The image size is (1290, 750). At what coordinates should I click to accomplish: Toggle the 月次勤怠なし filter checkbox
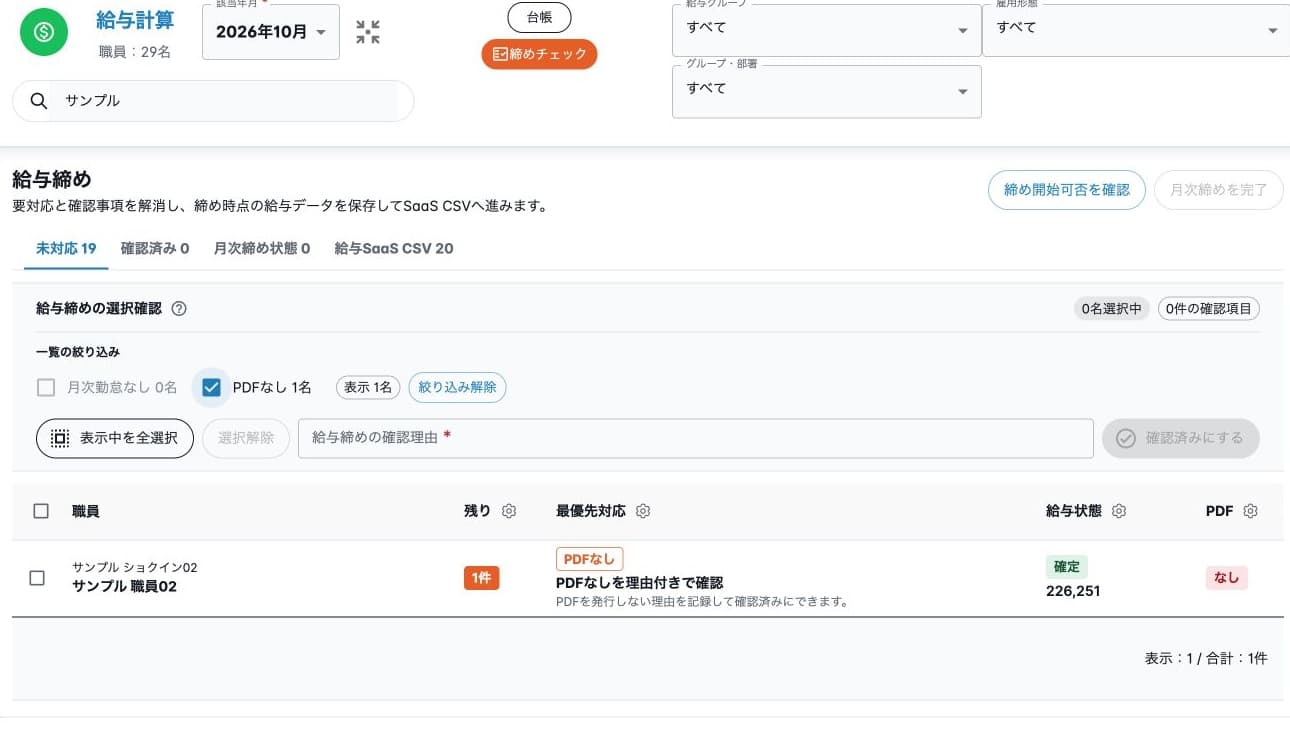pos(46,387)
